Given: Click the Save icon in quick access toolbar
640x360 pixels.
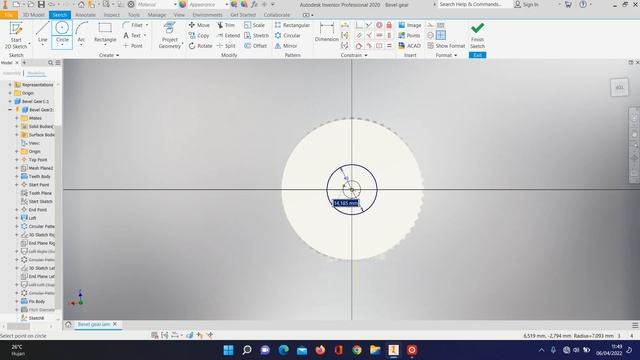Looking at the screenshot, I should (x=41, y=4).
